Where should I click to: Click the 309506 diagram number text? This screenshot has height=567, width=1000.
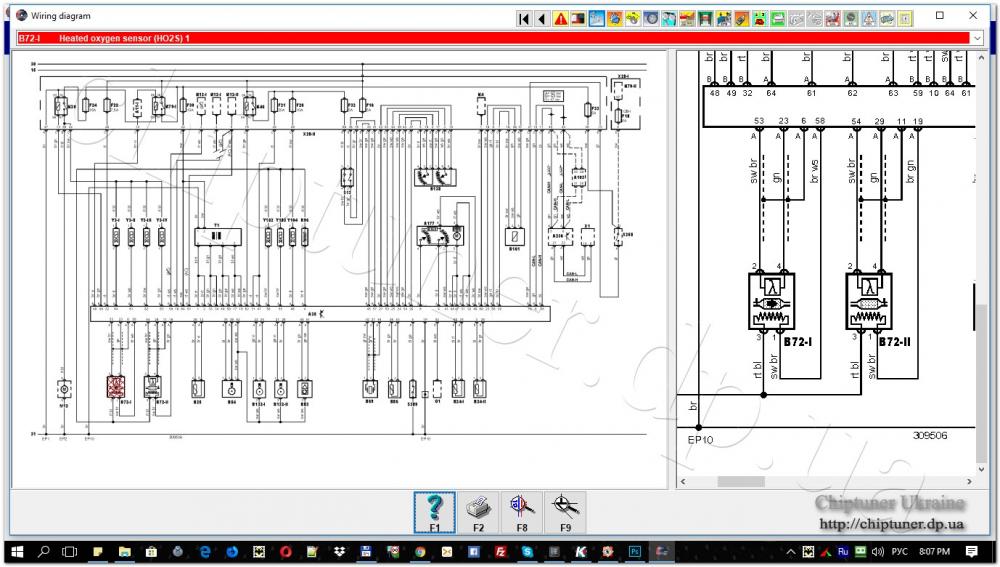(x=930, y=436)
